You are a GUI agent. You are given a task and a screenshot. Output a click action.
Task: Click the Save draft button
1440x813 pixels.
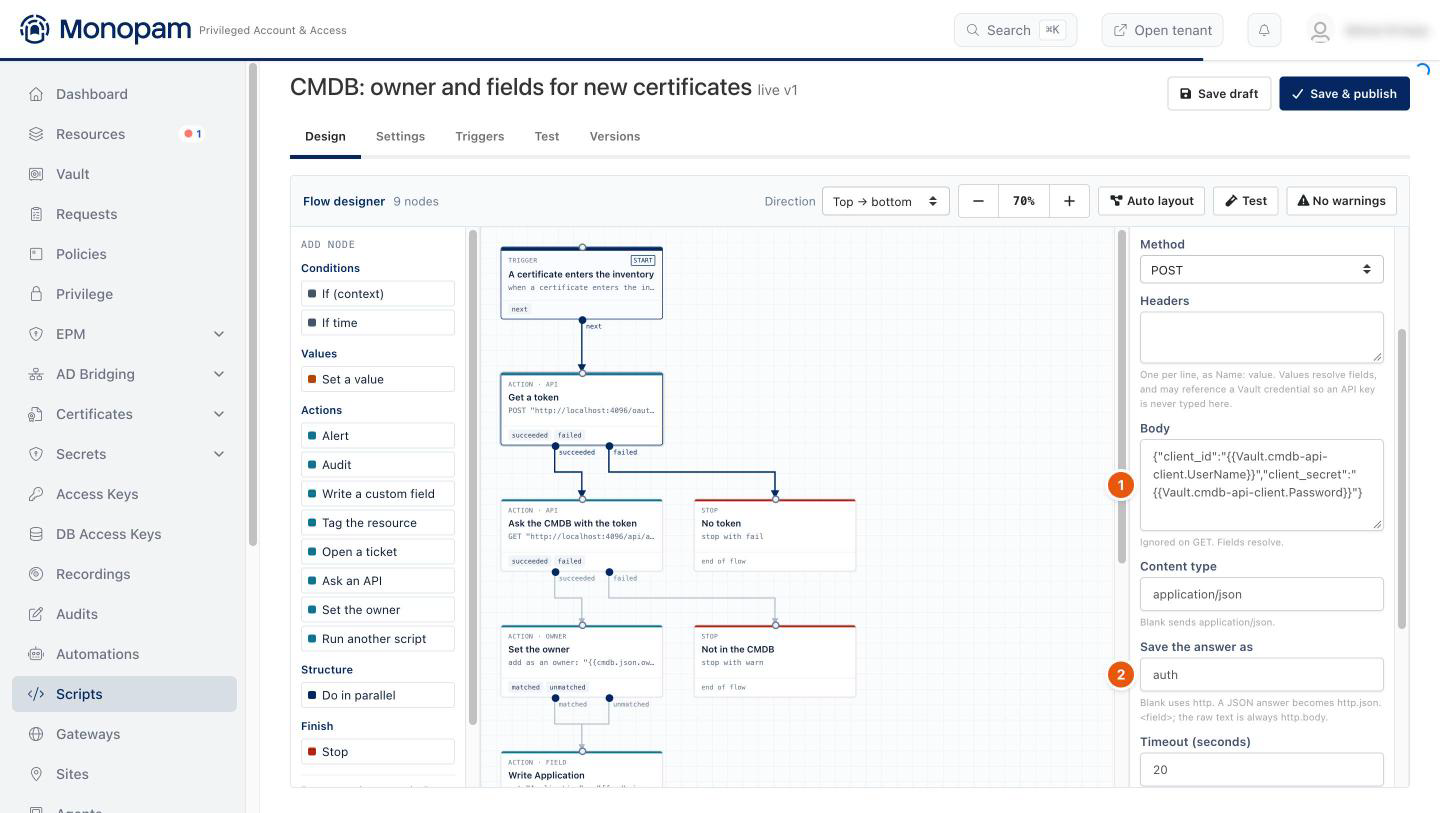click(1219, 94)
